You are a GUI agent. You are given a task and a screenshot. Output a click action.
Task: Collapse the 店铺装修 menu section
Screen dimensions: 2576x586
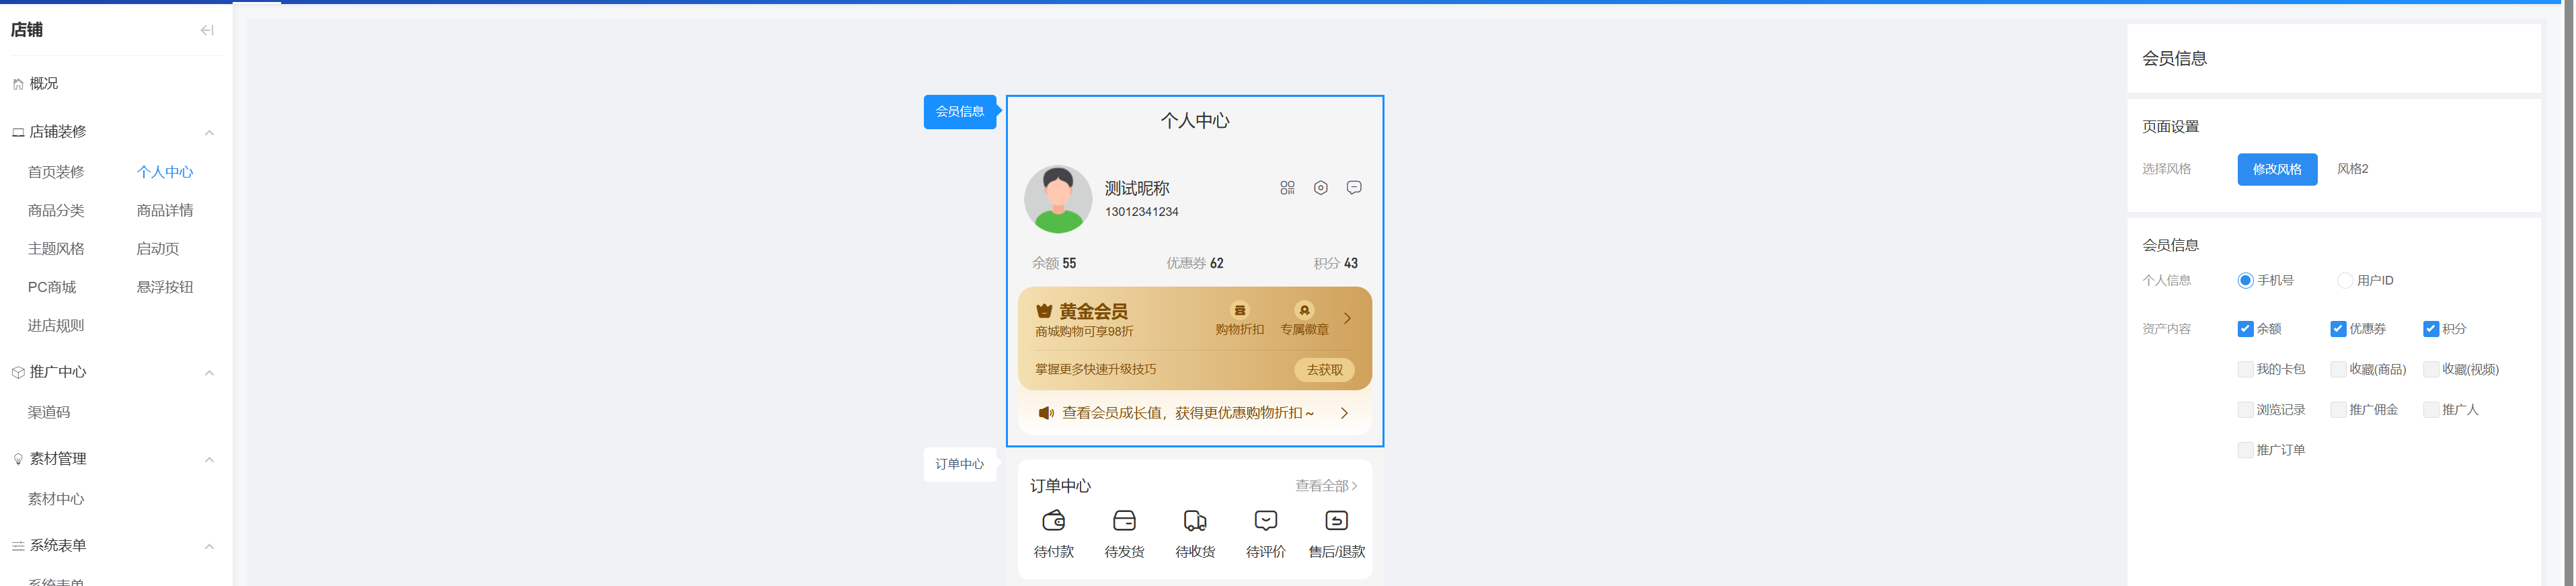pos(209,132)
